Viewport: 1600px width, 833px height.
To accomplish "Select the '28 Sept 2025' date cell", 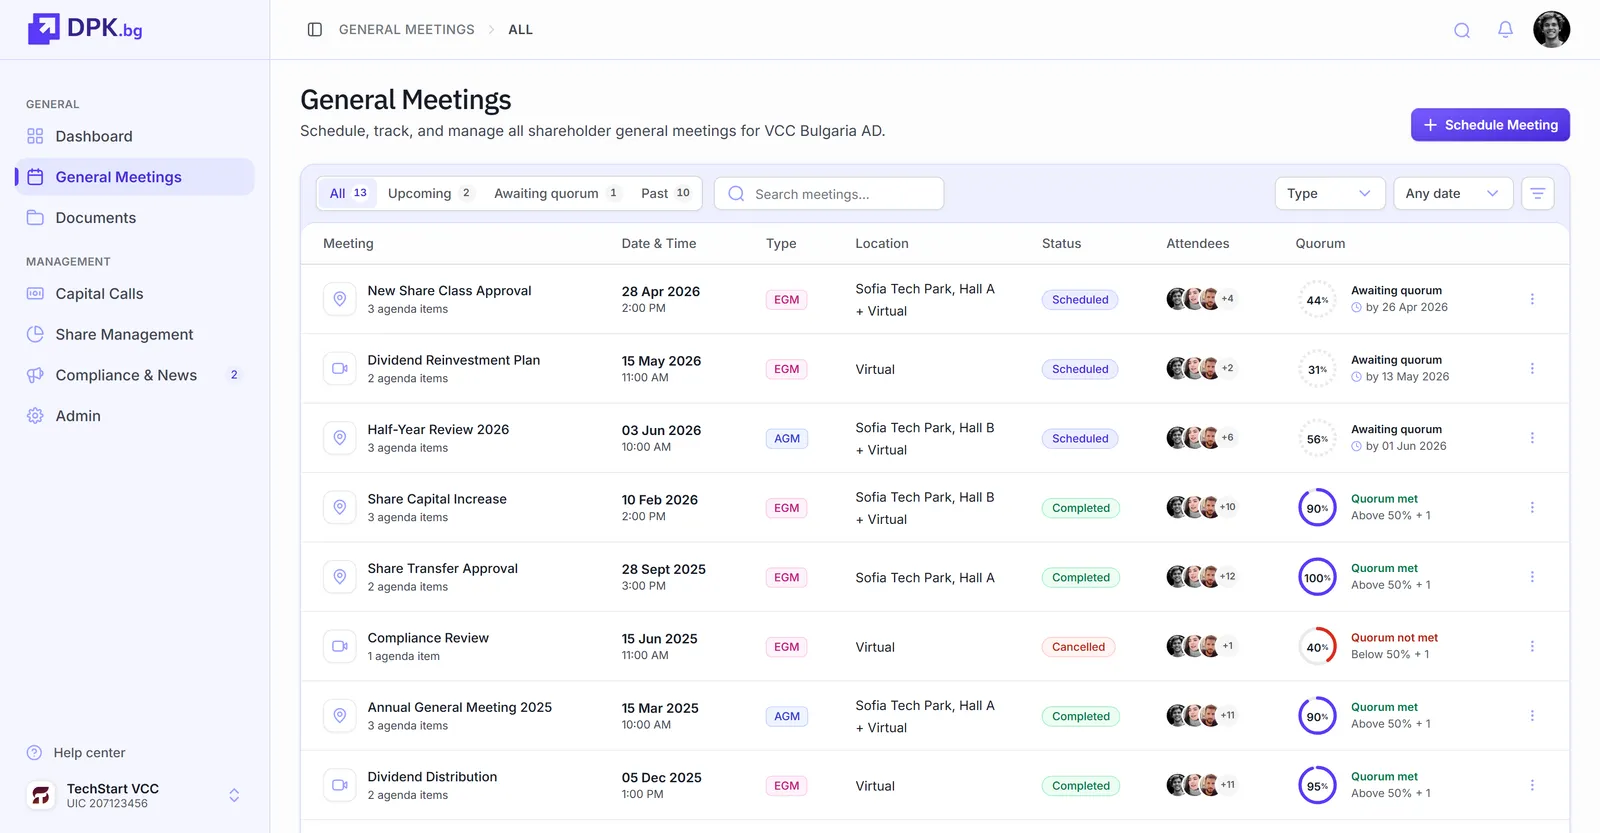I will [x=664, y=569].
